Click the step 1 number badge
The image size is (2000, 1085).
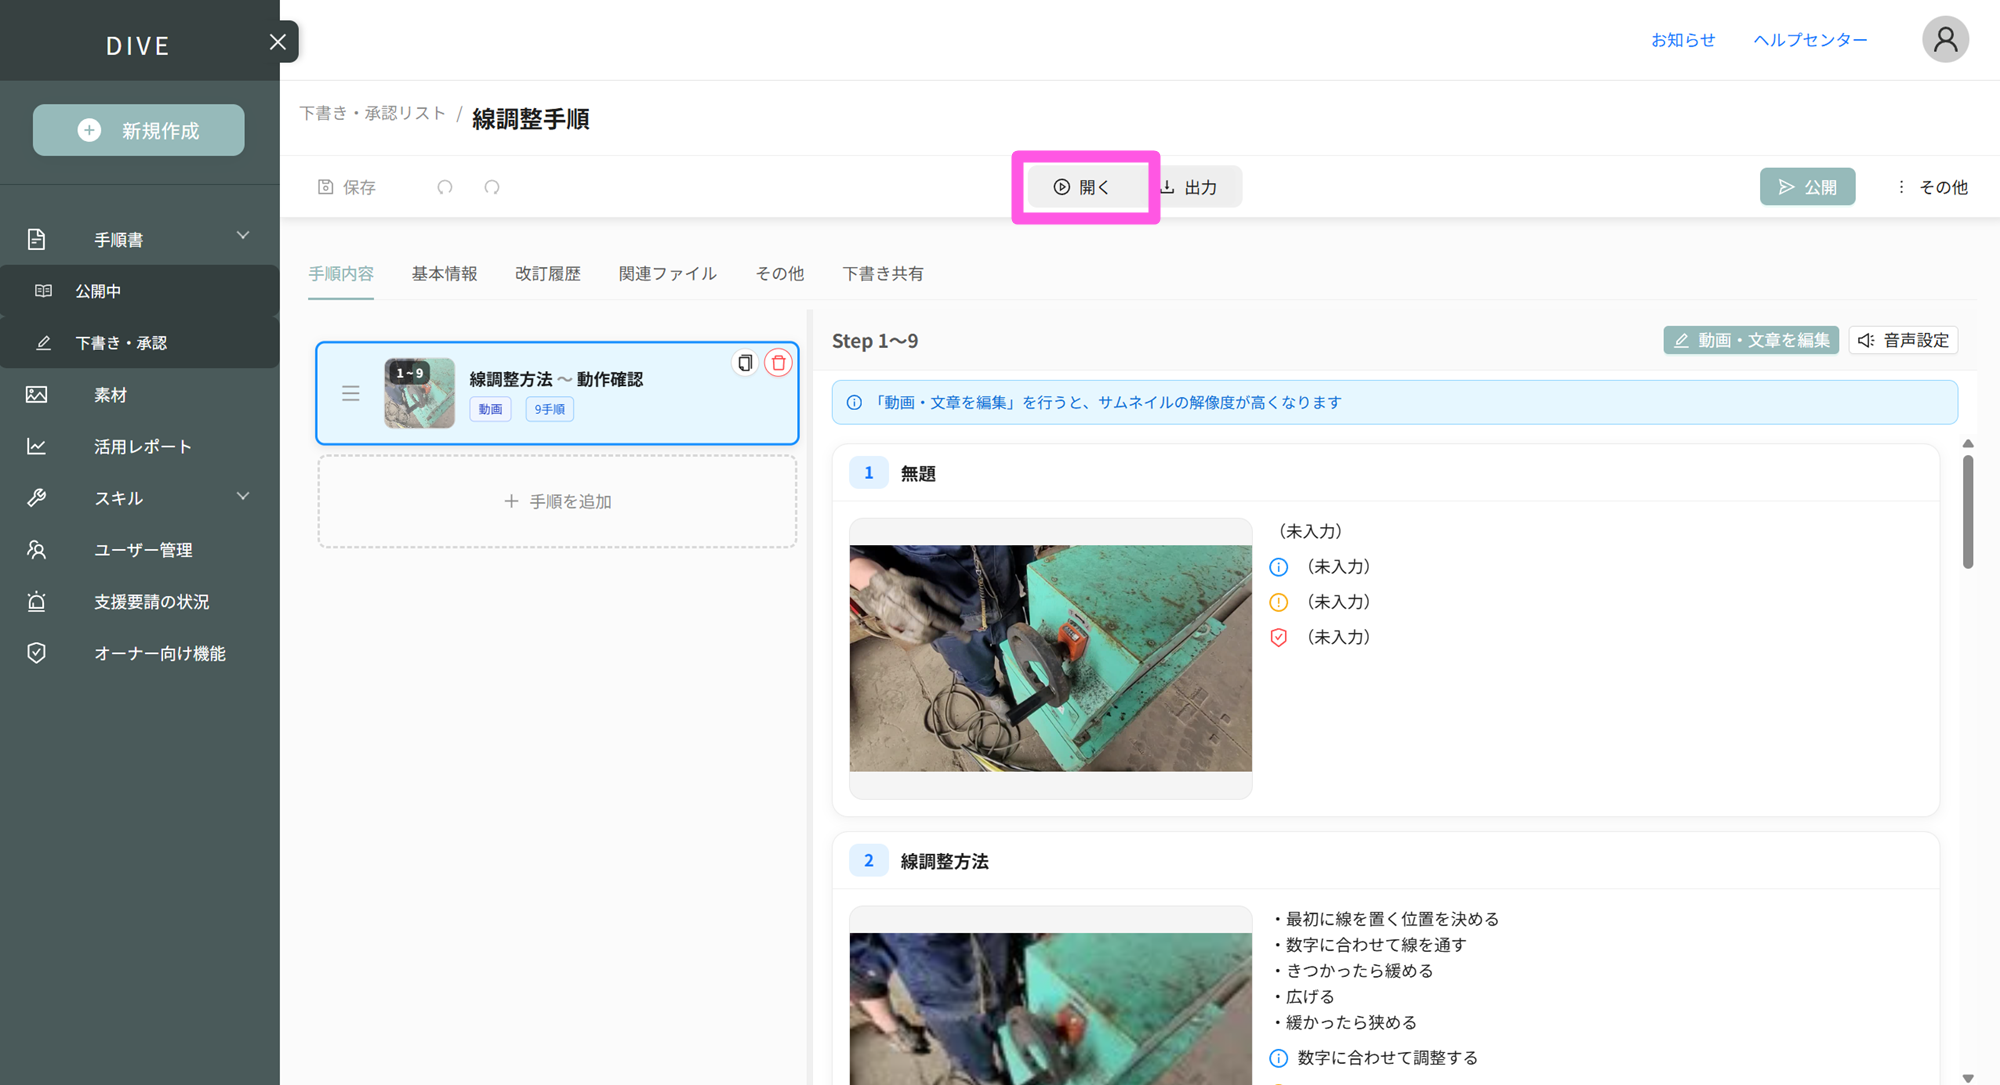click(868, 473)
